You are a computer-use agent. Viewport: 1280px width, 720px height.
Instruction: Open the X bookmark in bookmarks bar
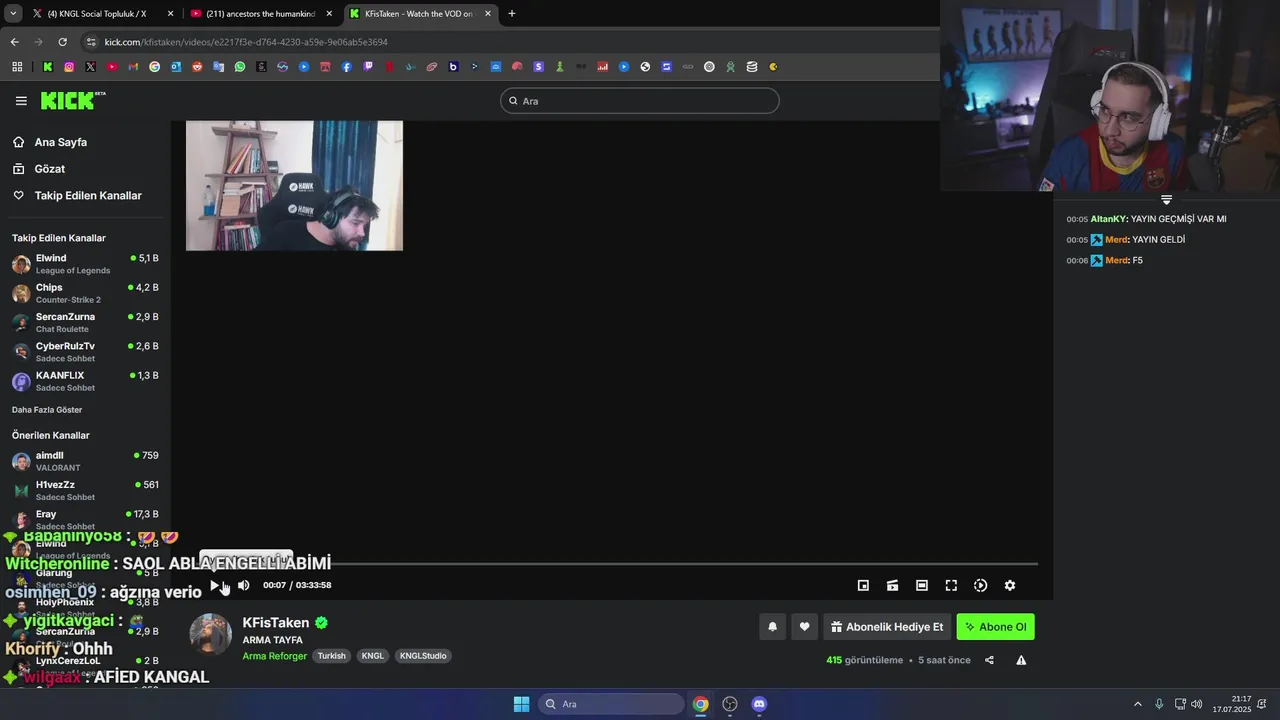tap(90, 67)
